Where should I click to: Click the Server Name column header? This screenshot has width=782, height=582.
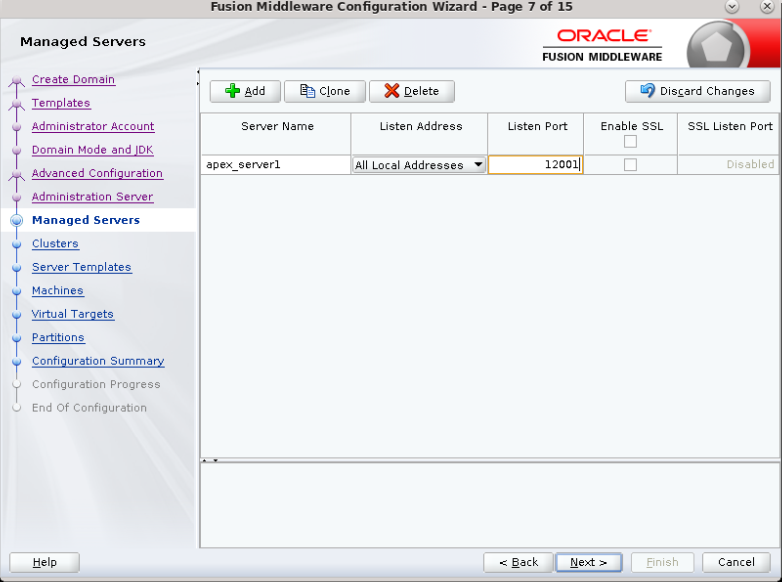(276, 134)
